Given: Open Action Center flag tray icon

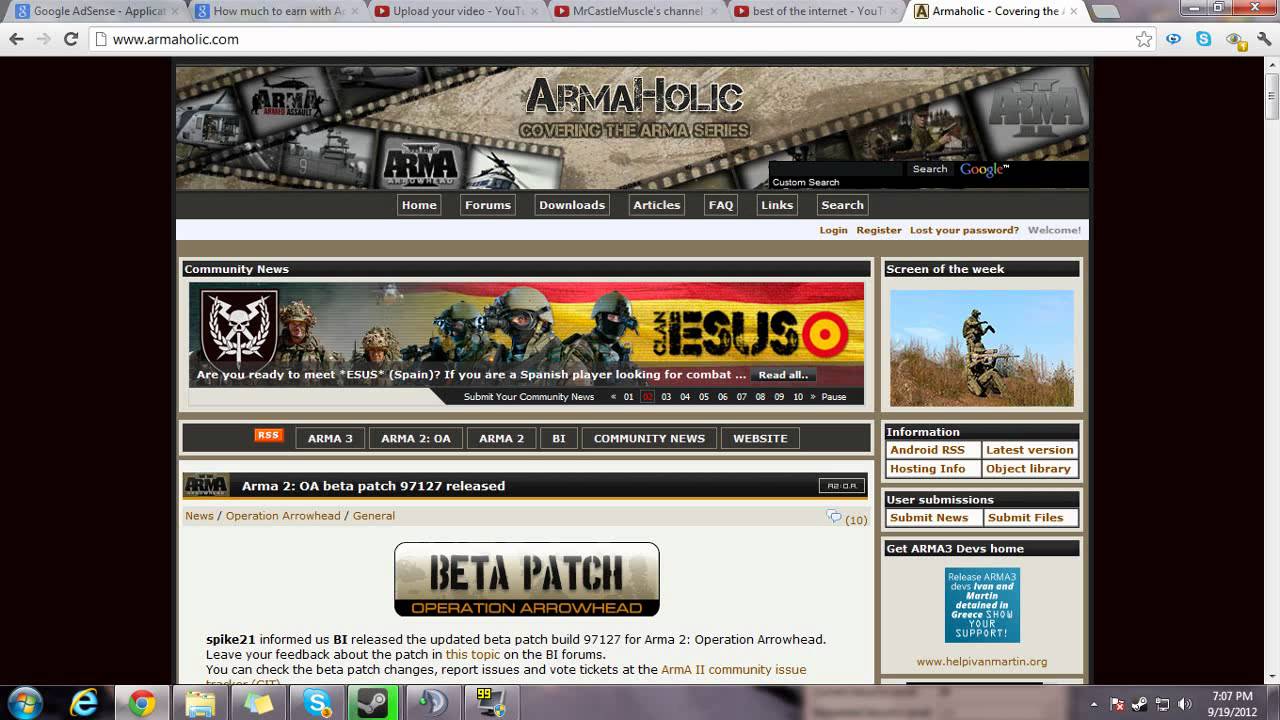Looking at the screenshot, I should [1118, 704].
